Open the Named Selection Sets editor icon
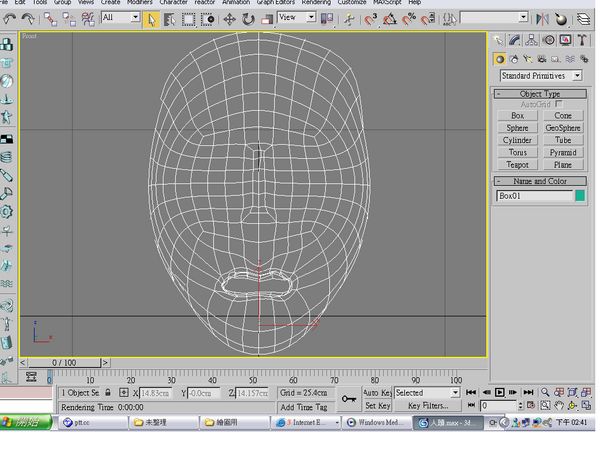The height and width of the screenshot is (450, 600). click(x=450, y=19)
